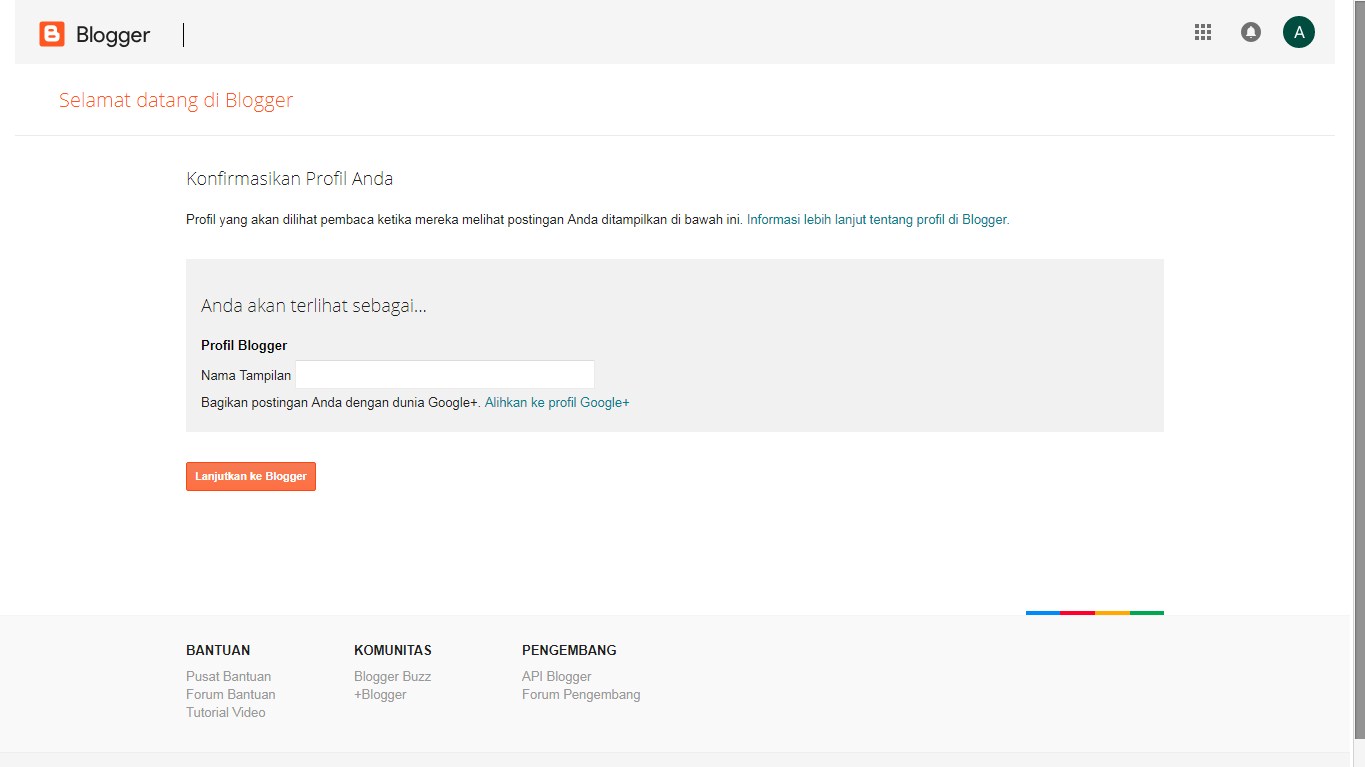Click the multicolored stripe above the footer
Viewport: 1365px width, 767px height.
pos(1094,612)
